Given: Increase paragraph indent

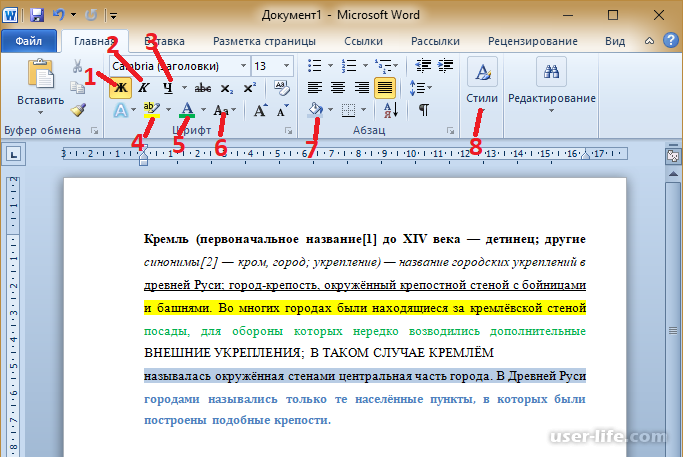Looking at the screenshot, I should (x=445, y=66).
